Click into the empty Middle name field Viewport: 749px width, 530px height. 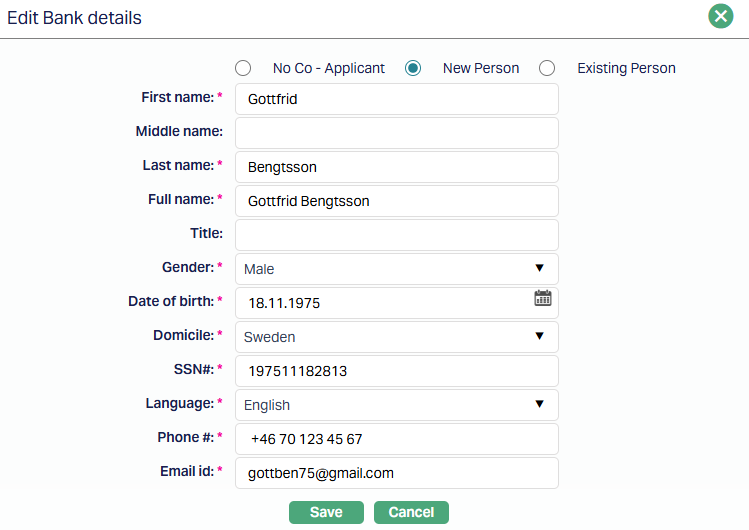coord(396,133)
